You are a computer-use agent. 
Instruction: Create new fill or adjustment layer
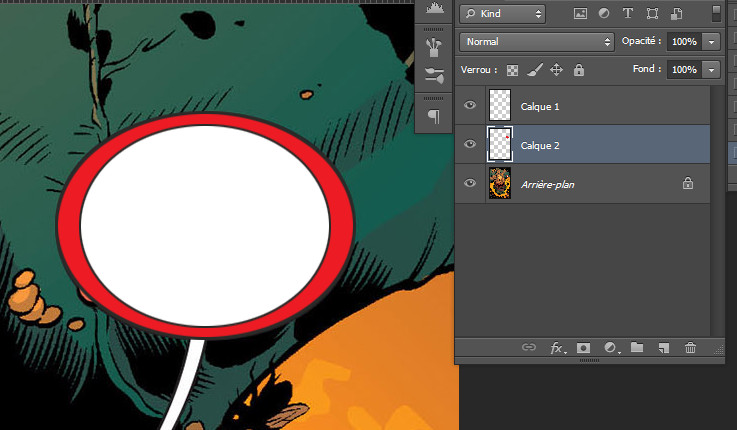point(611,348)
